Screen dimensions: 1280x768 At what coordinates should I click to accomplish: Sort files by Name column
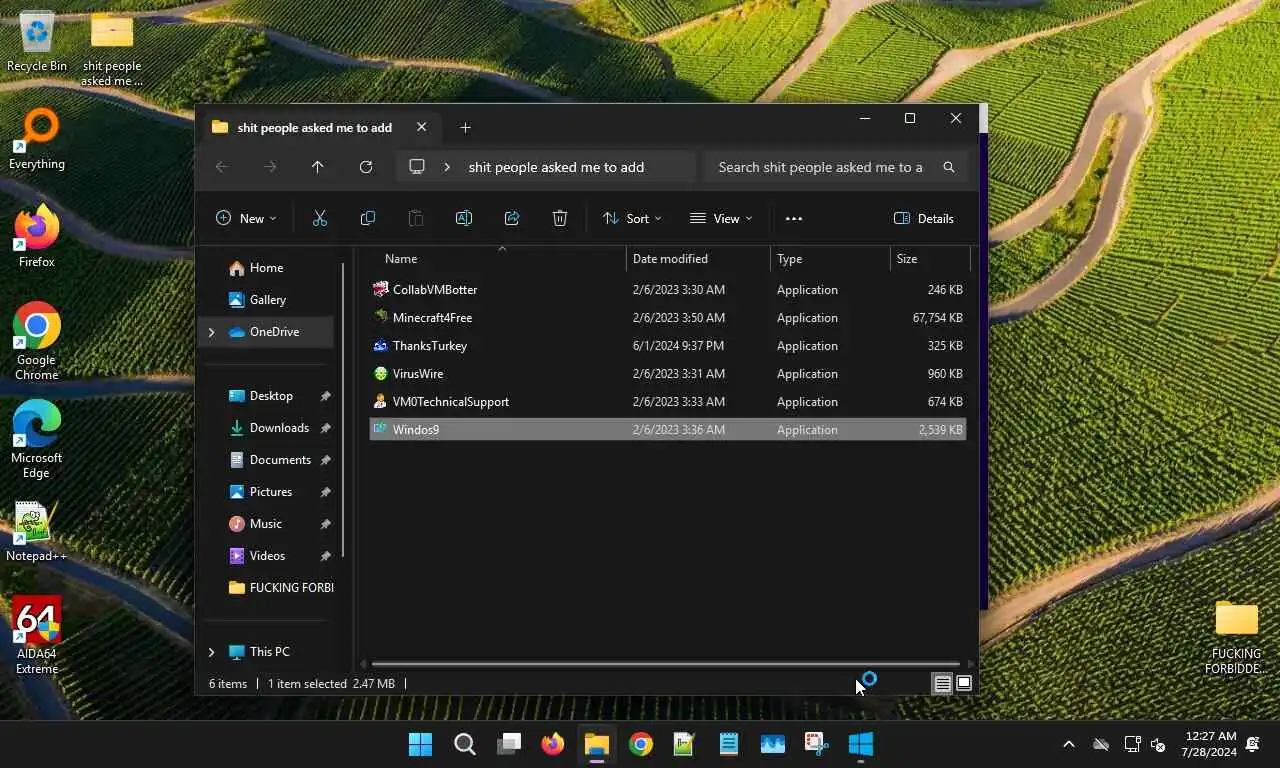401,259
